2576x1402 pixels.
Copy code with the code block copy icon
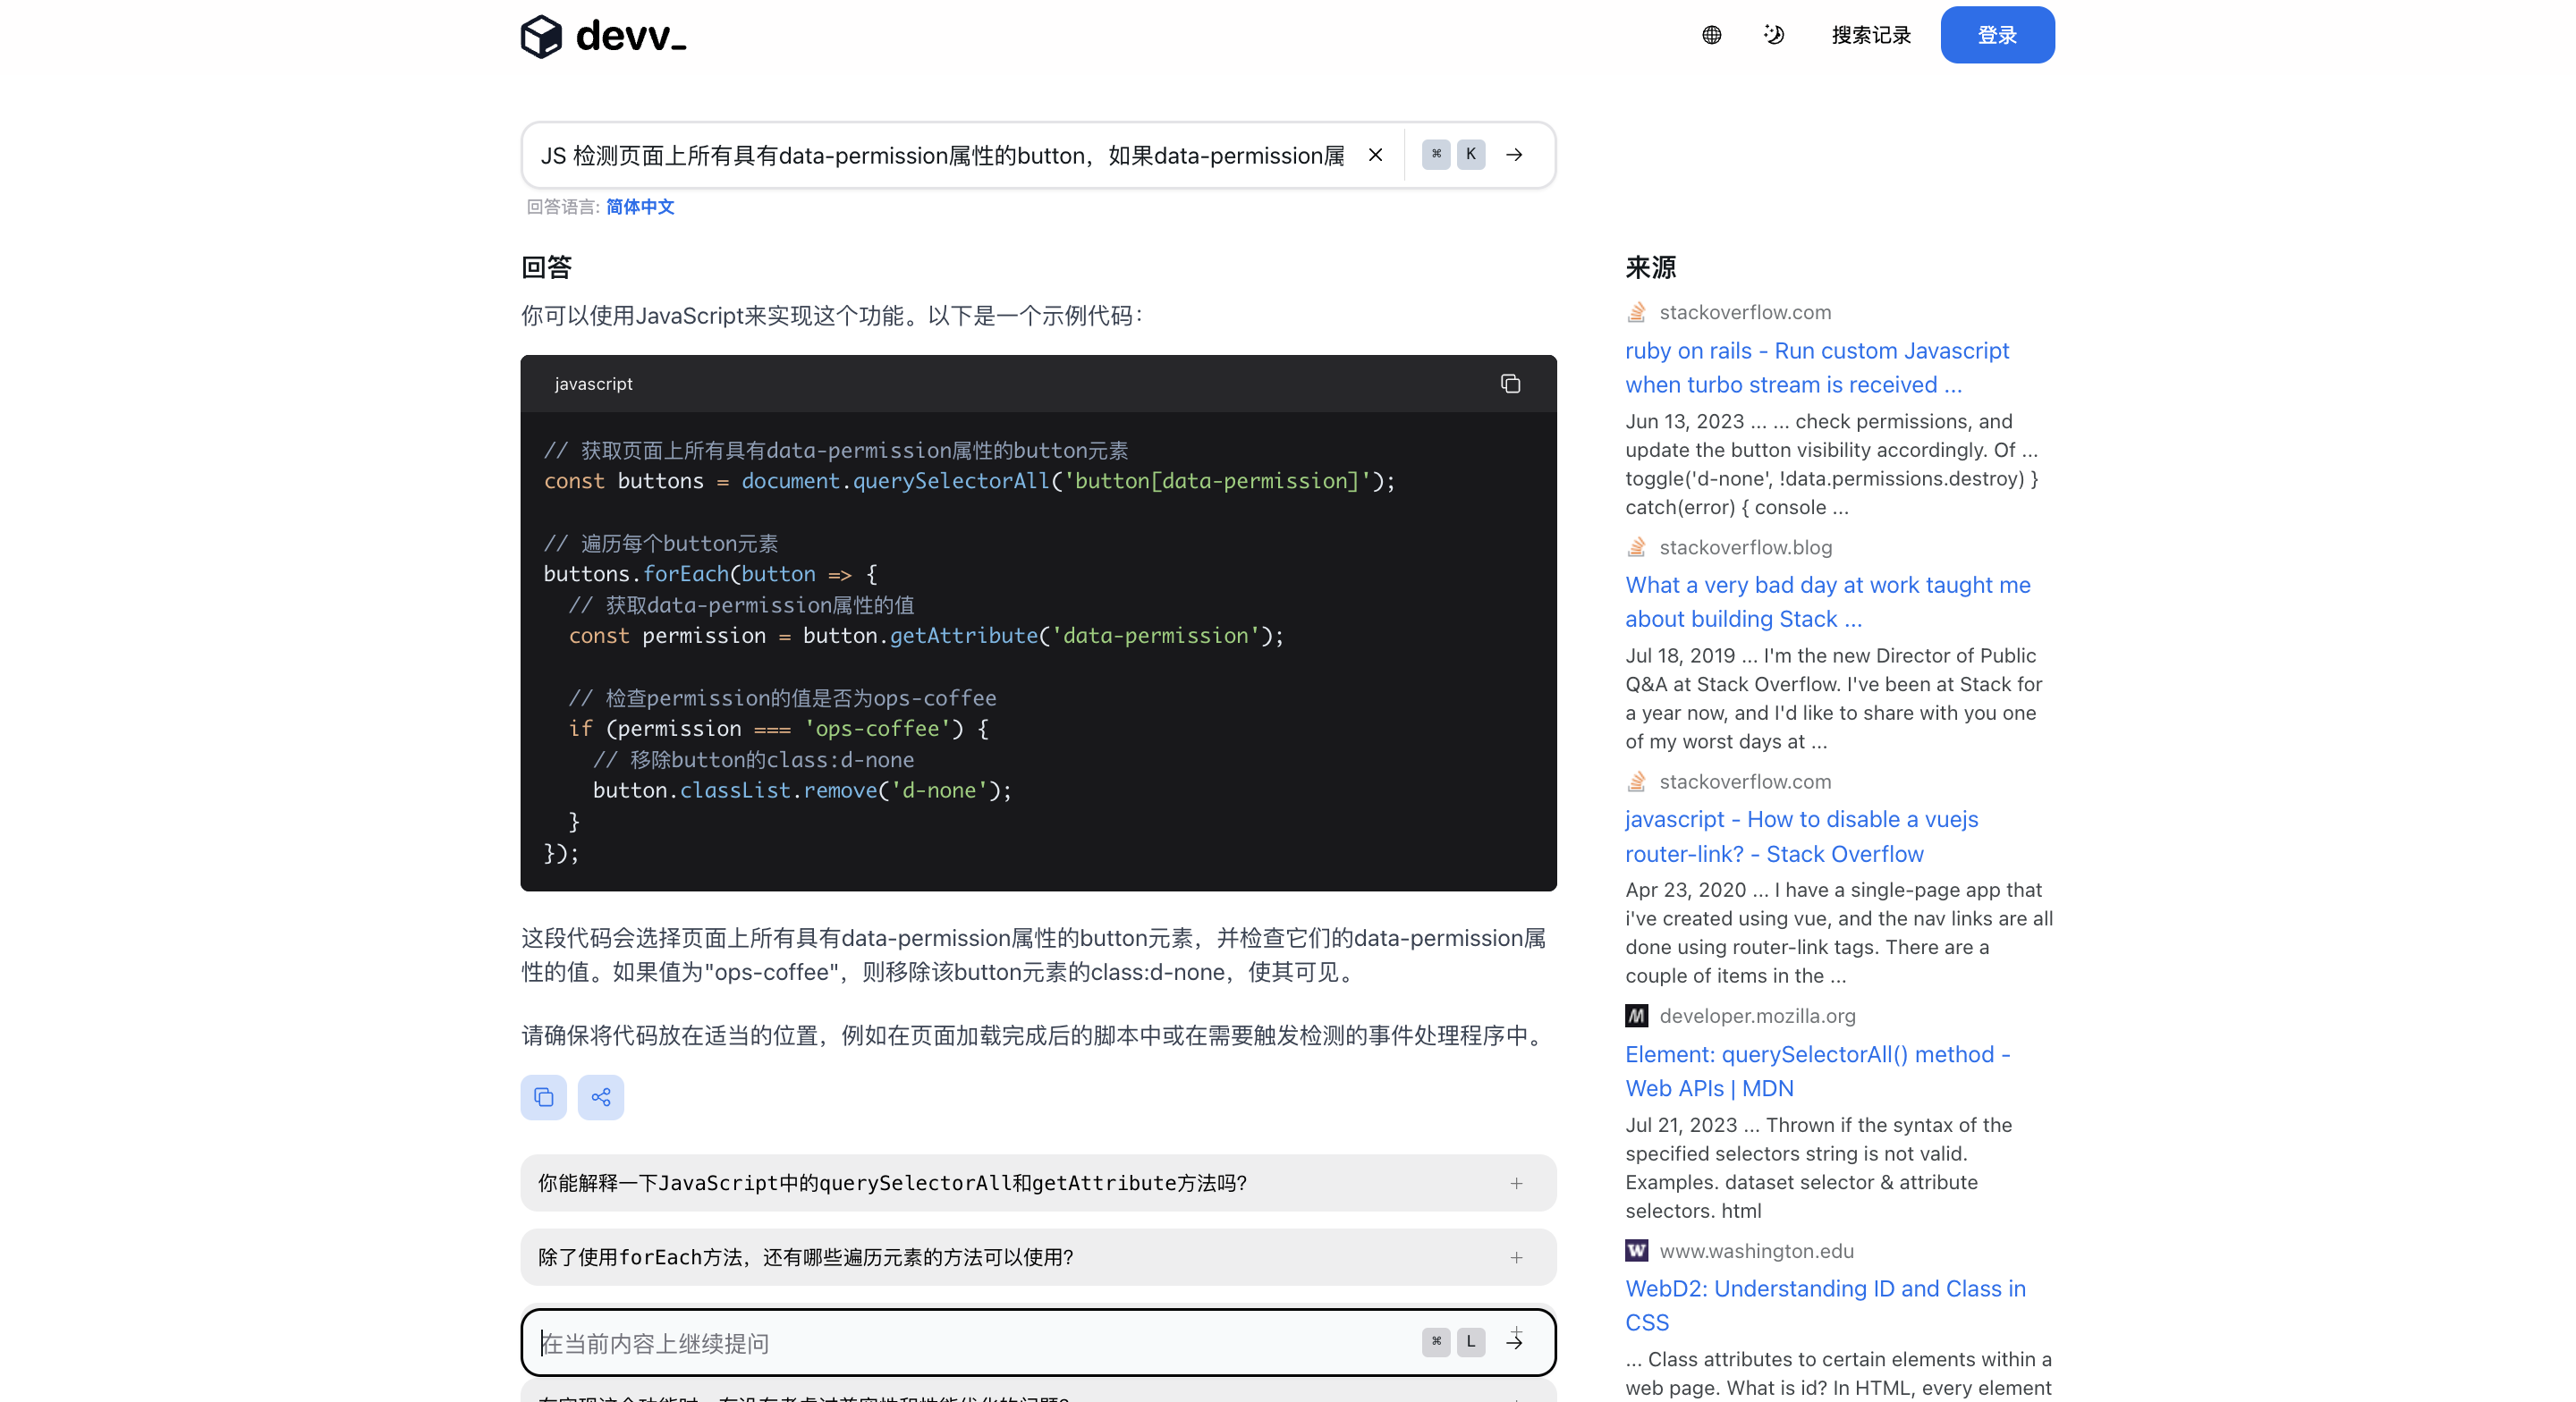[1510, 384]
